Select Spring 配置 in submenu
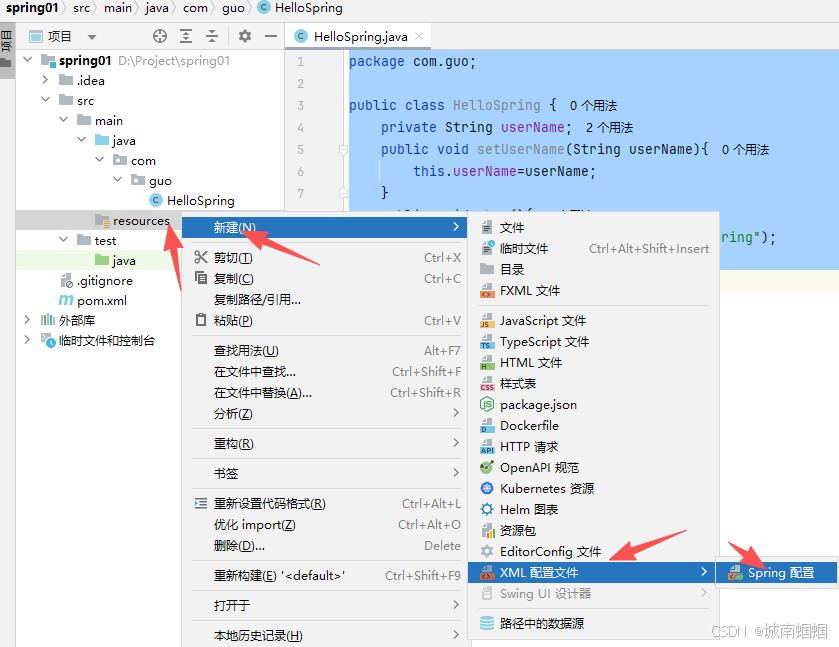Viewport: 839px width, 647px height. click(780, 573)
